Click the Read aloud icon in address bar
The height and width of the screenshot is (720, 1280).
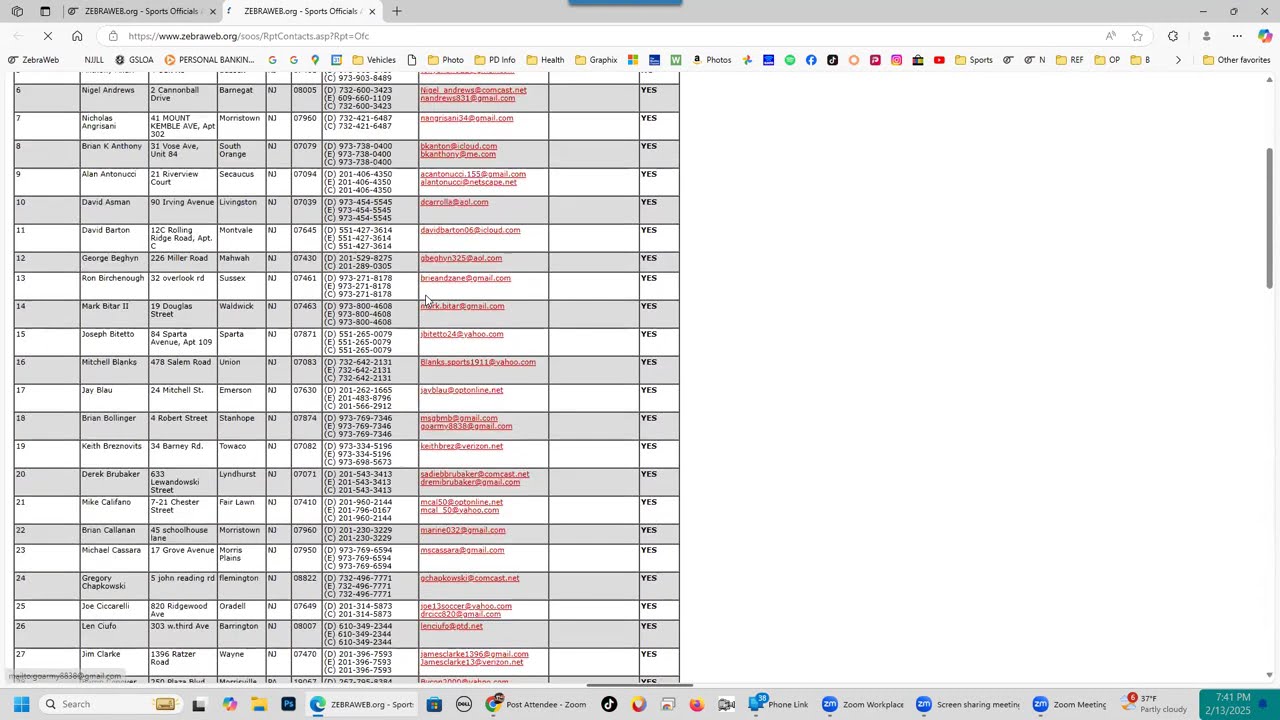click(1111, 36)
